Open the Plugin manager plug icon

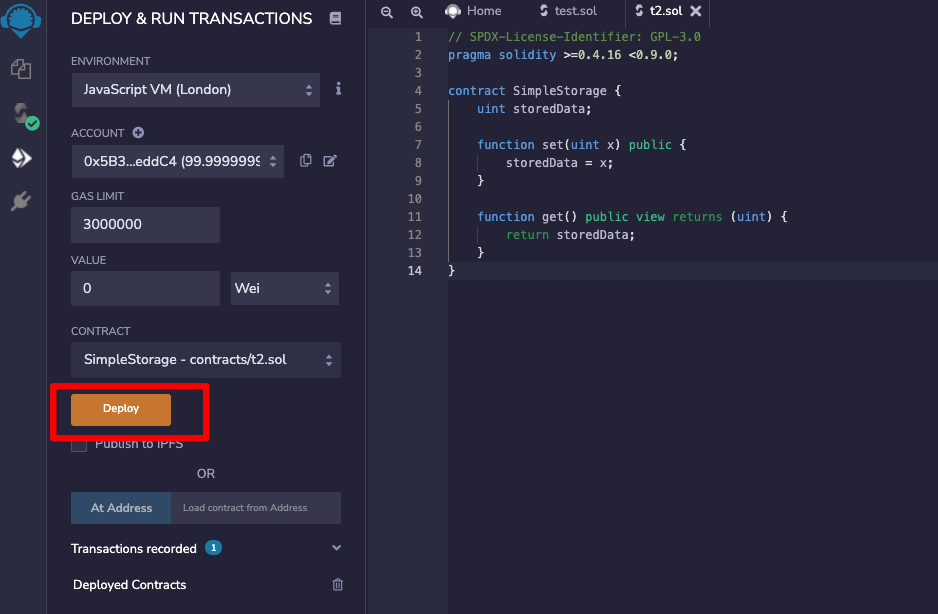(x=21, y=201)
